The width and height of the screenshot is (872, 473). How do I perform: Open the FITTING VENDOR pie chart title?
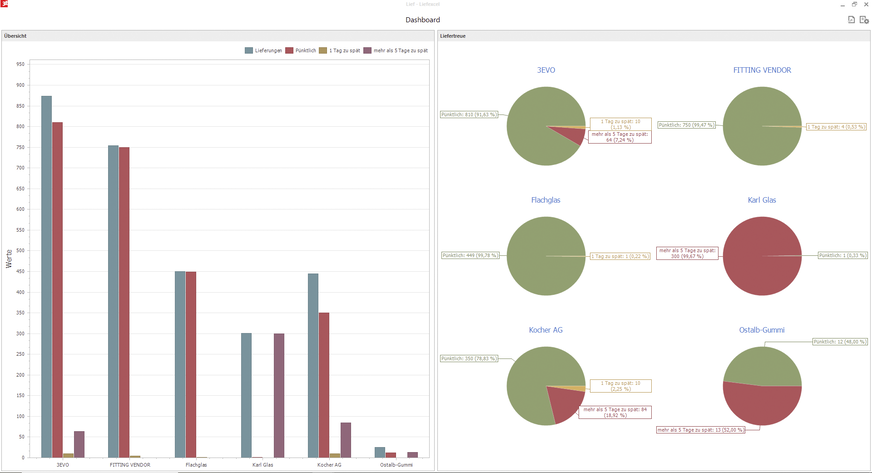(762, 70)
